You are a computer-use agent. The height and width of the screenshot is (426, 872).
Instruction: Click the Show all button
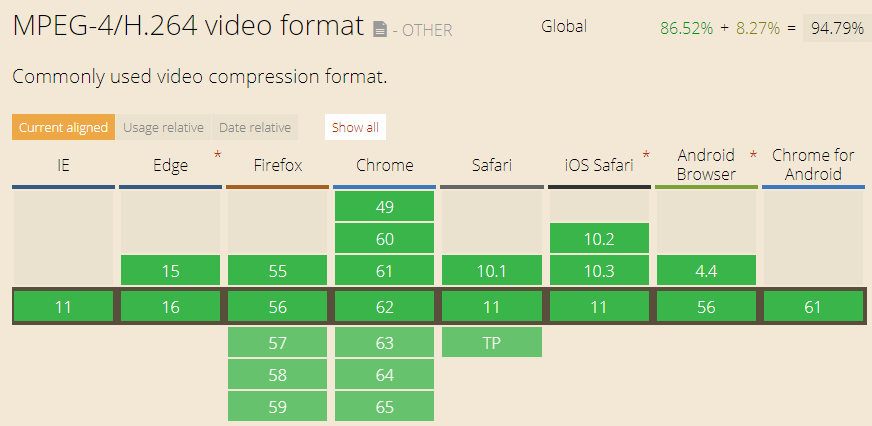355,127
